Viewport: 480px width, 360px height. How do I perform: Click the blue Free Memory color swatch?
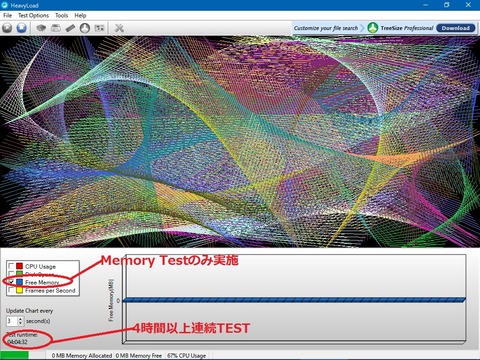coord(20,282)
